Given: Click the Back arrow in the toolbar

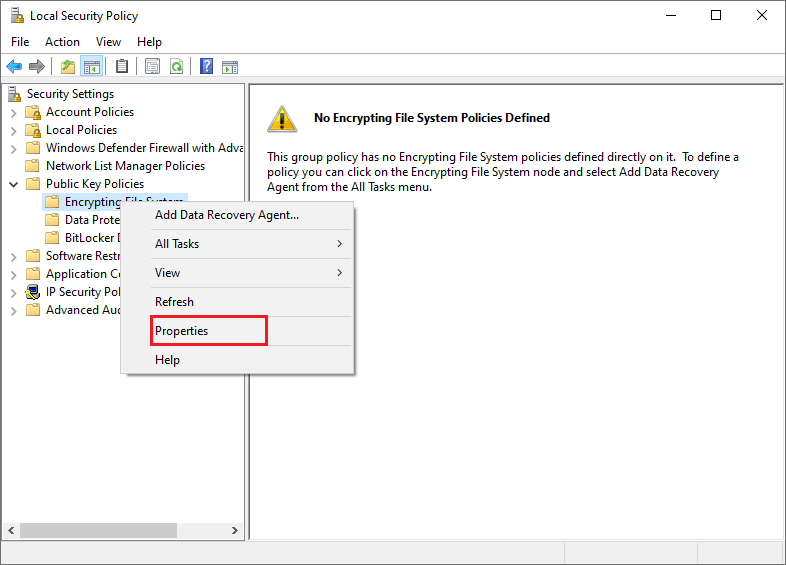Looking at the screenshot, I should point(14,67).
